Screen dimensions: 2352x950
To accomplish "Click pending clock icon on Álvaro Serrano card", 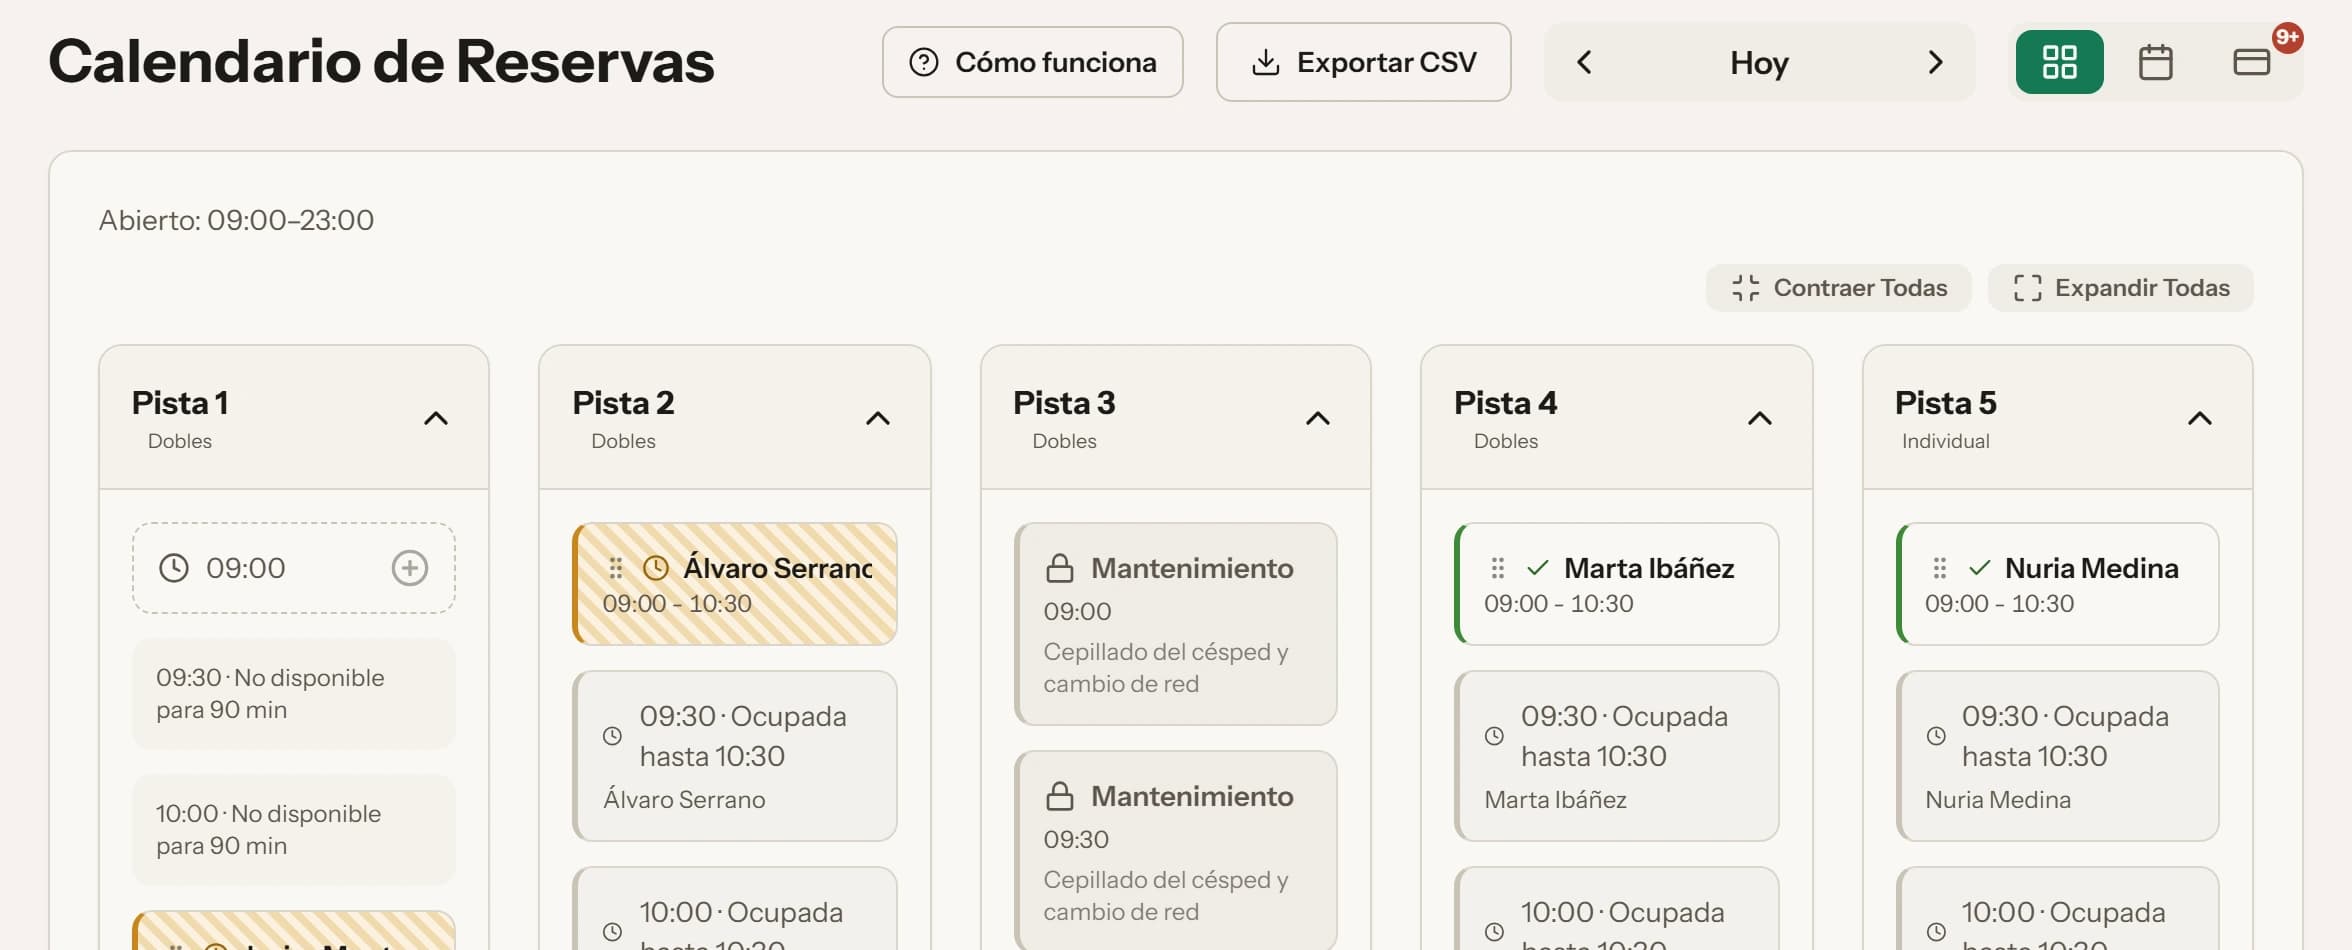I will [656, 568].
